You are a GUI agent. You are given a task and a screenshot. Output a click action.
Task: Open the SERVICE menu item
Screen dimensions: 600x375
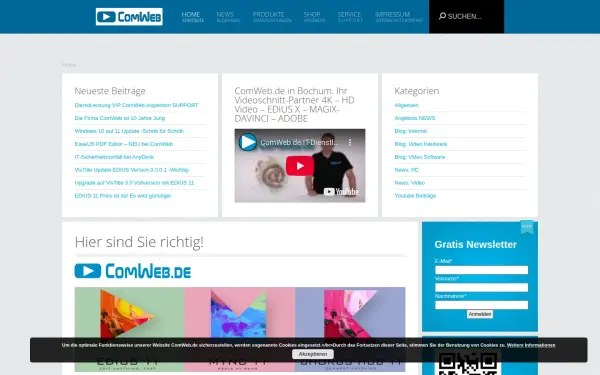[350, 17]
